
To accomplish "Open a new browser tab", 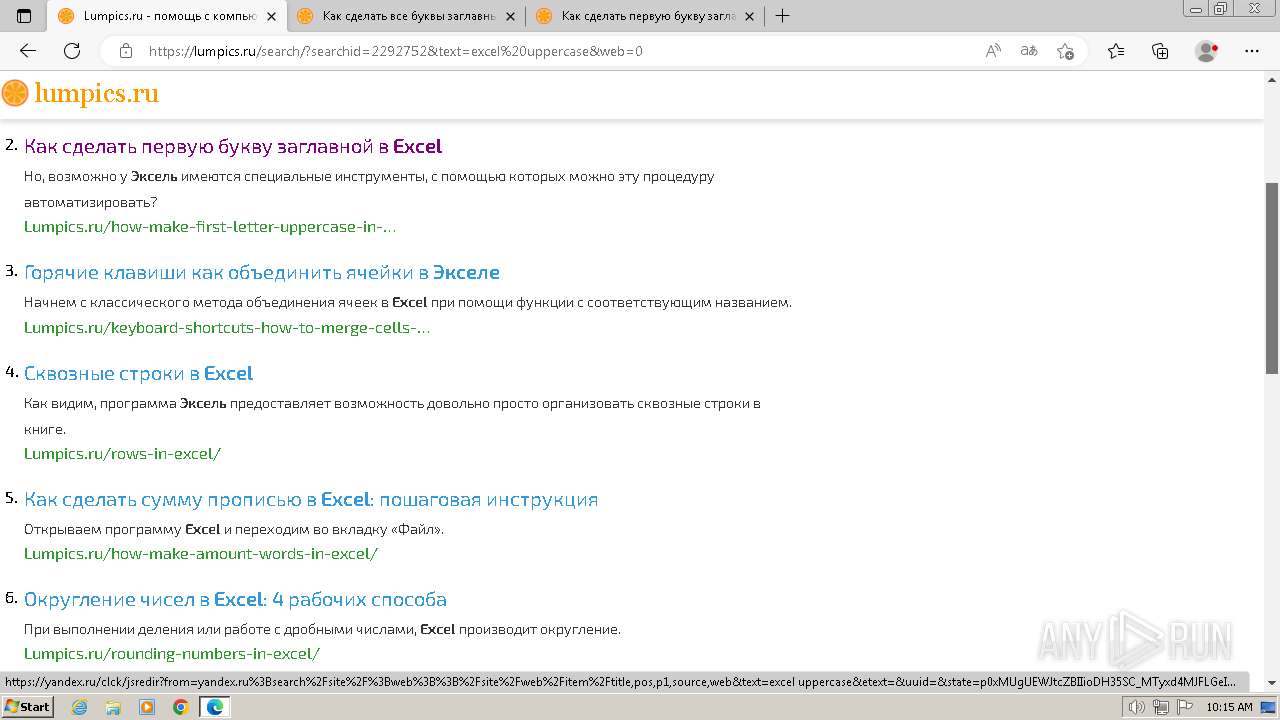I will tap(783, 16).
